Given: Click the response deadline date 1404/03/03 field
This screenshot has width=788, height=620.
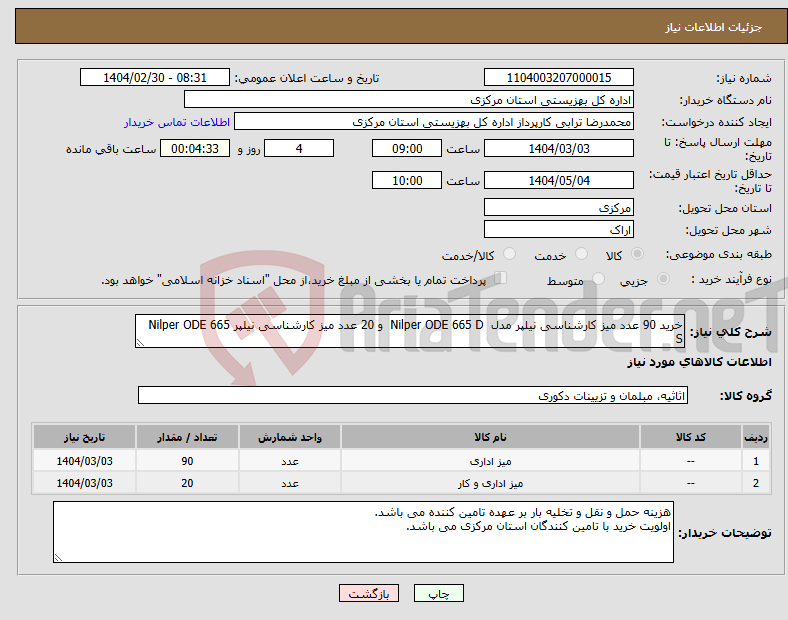Looking at the screenshot, I should tap(558, 148).
